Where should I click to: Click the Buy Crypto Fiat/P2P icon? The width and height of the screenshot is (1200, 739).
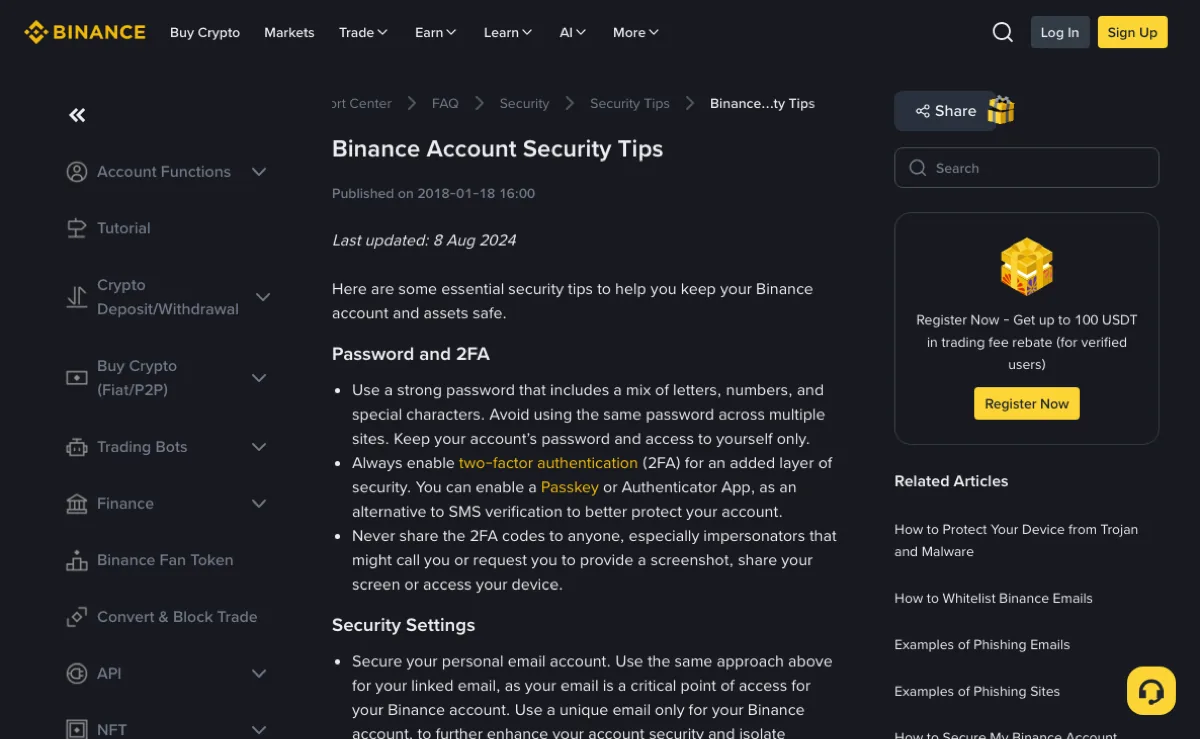(77, 378)
